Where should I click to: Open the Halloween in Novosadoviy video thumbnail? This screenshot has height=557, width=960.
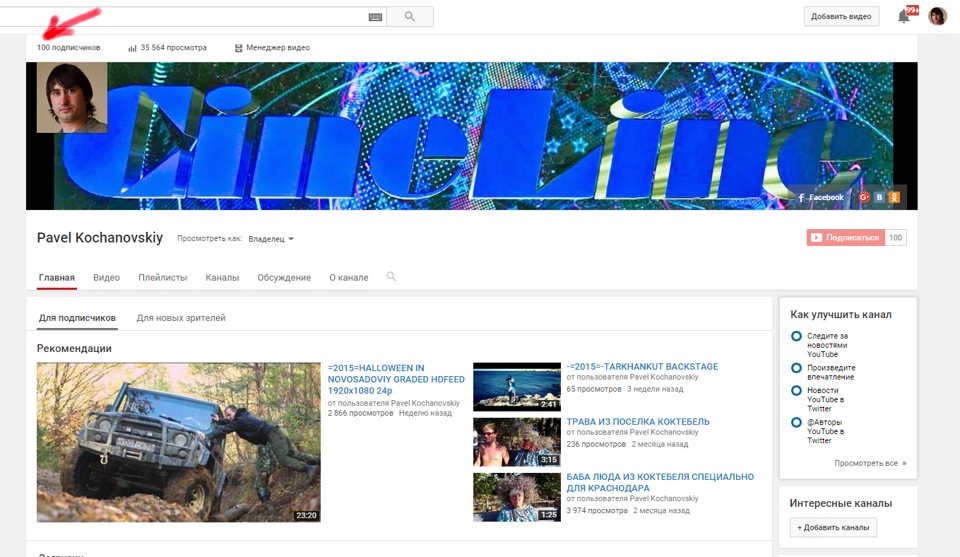(x=179, y=442)
